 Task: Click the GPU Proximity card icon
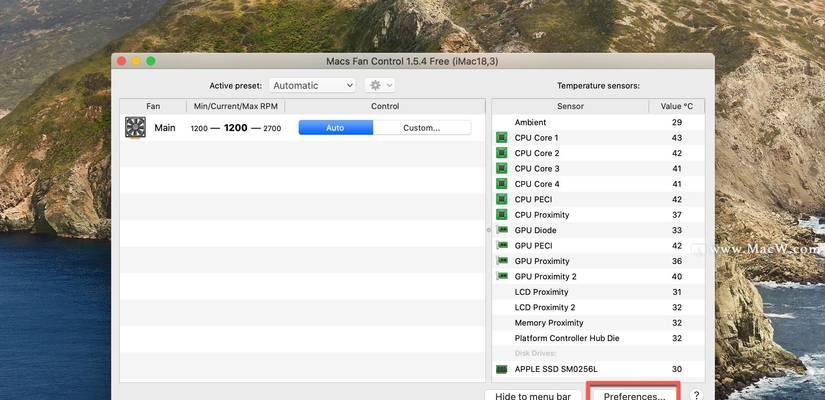point(502,261)
